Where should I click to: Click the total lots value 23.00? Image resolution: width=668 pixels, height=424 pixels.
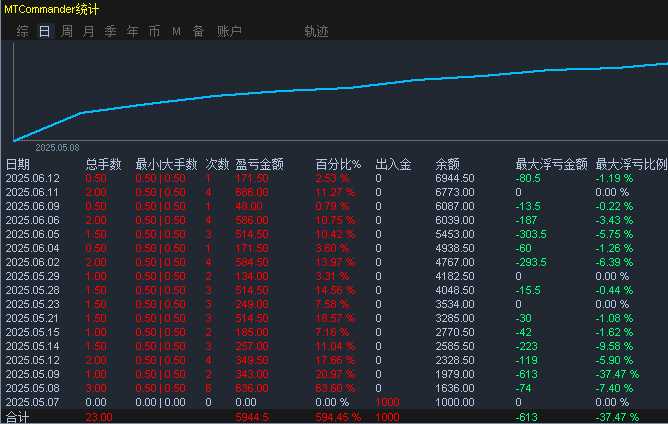pos(99,417)
